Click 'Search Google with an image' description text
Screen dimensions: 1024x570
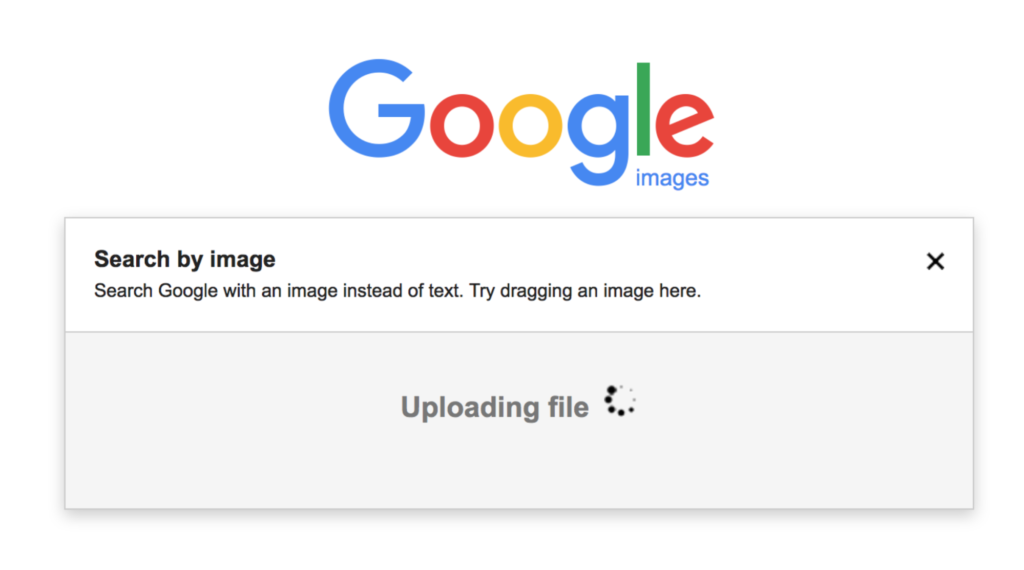click(216, 291)
